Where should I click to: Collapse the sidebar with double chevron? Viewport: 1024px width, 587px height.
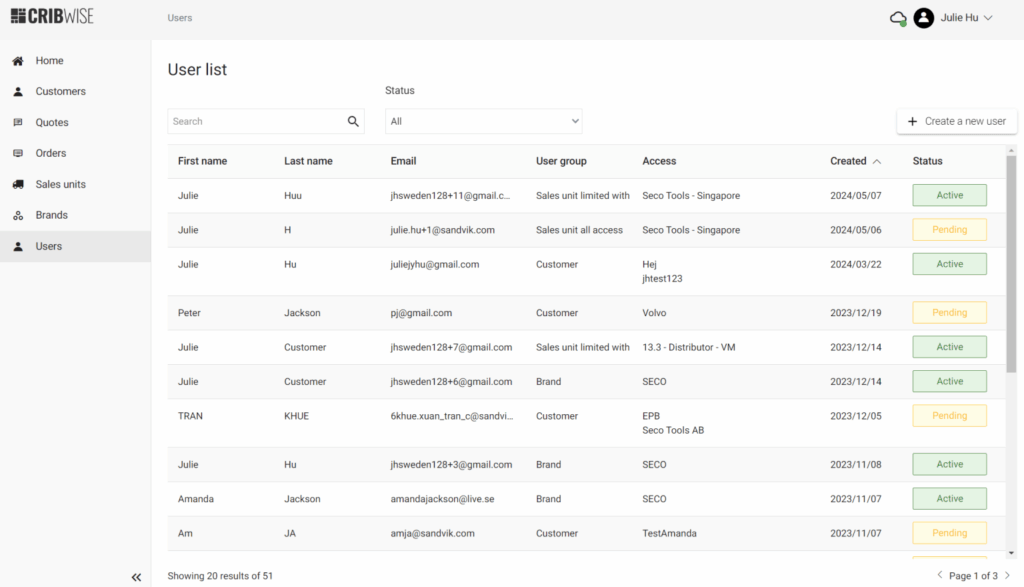136,577
